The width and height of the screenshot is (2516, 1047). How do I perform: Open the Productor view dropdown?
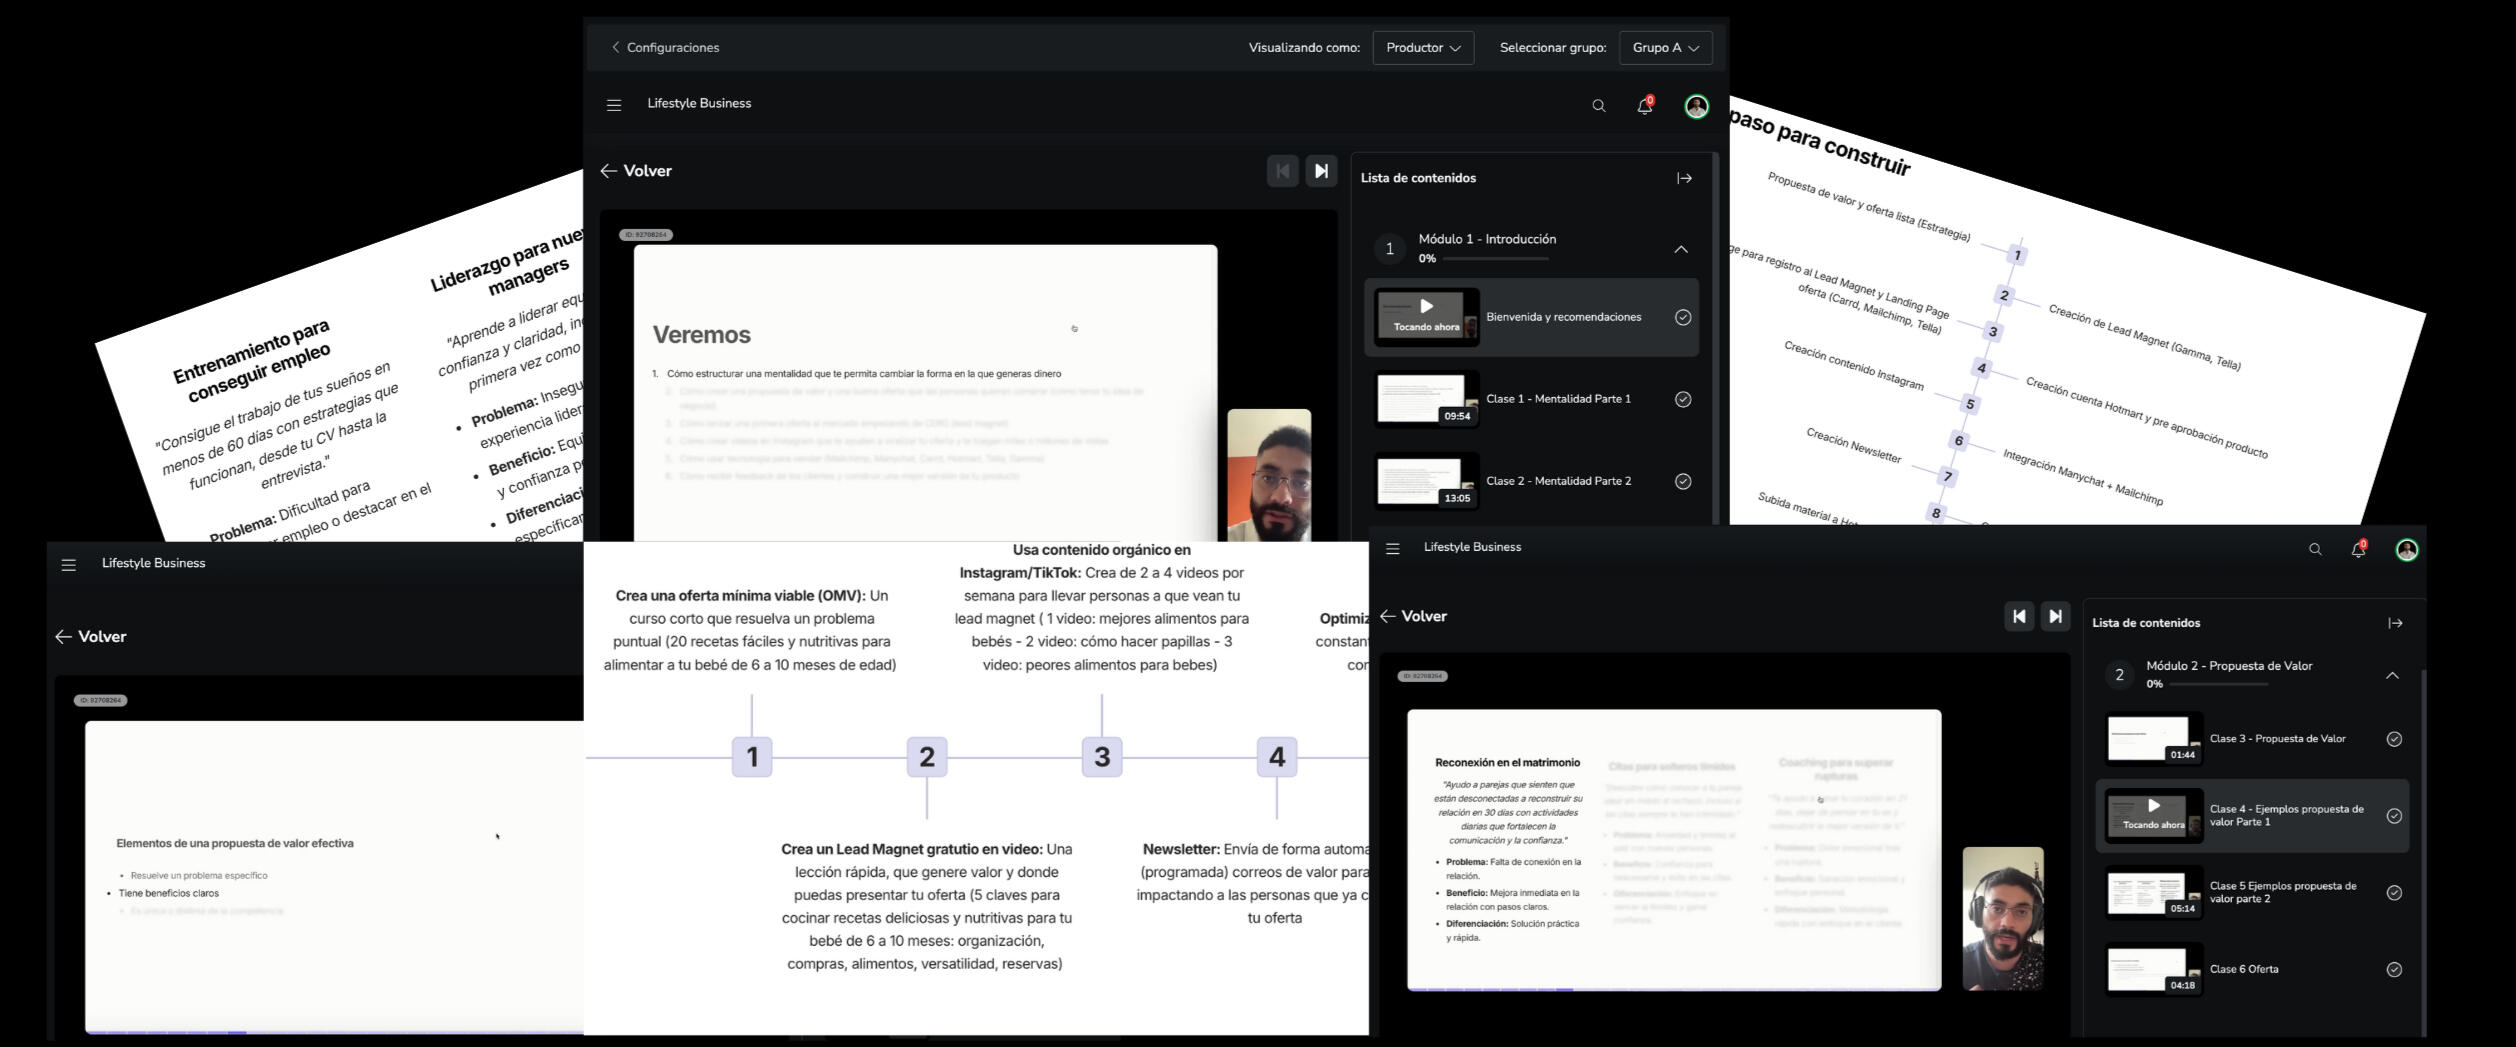1422,48
